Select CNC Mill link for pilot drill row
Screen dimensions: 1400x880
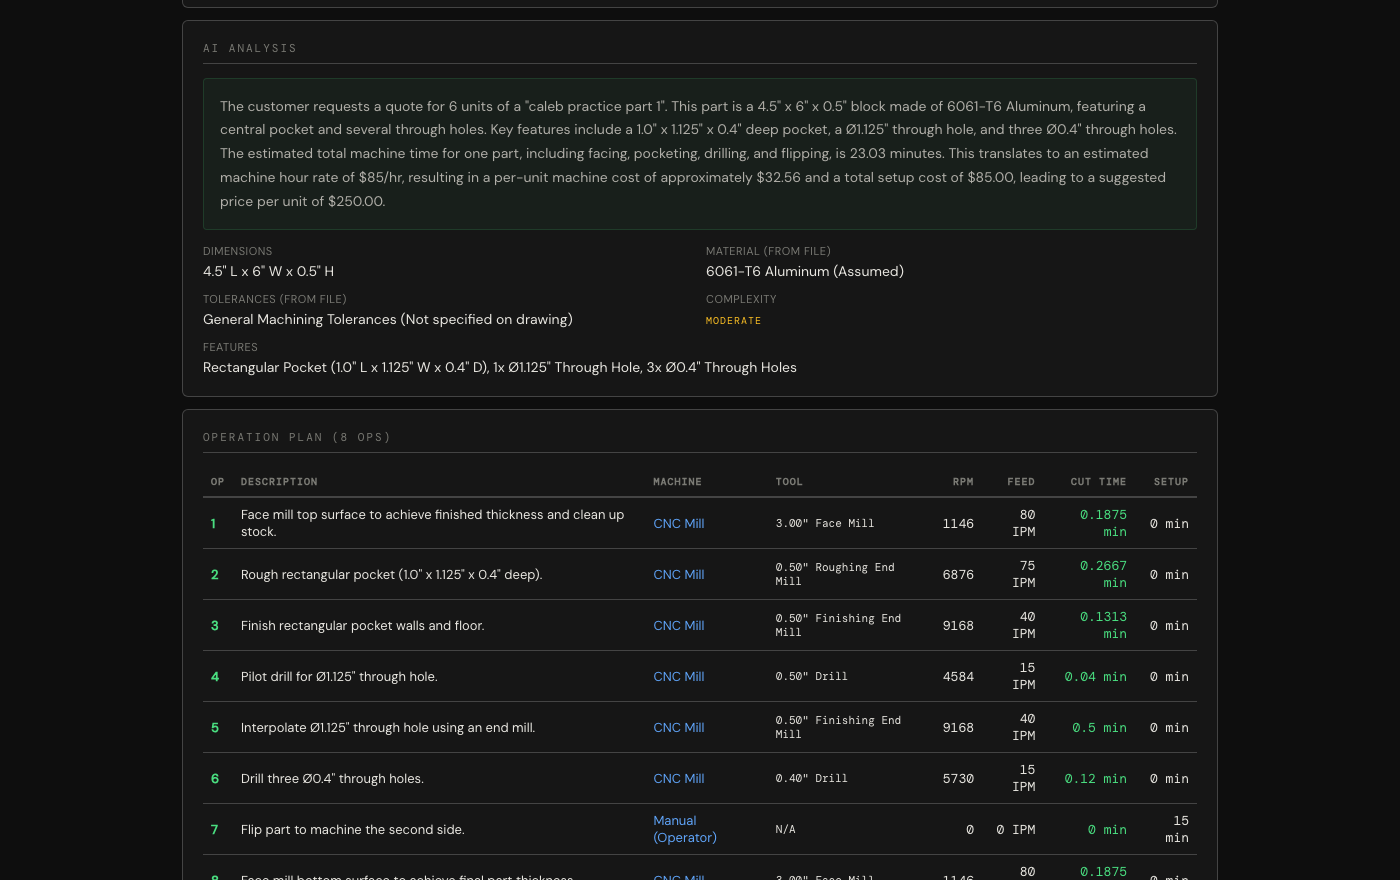click(678, 676)
